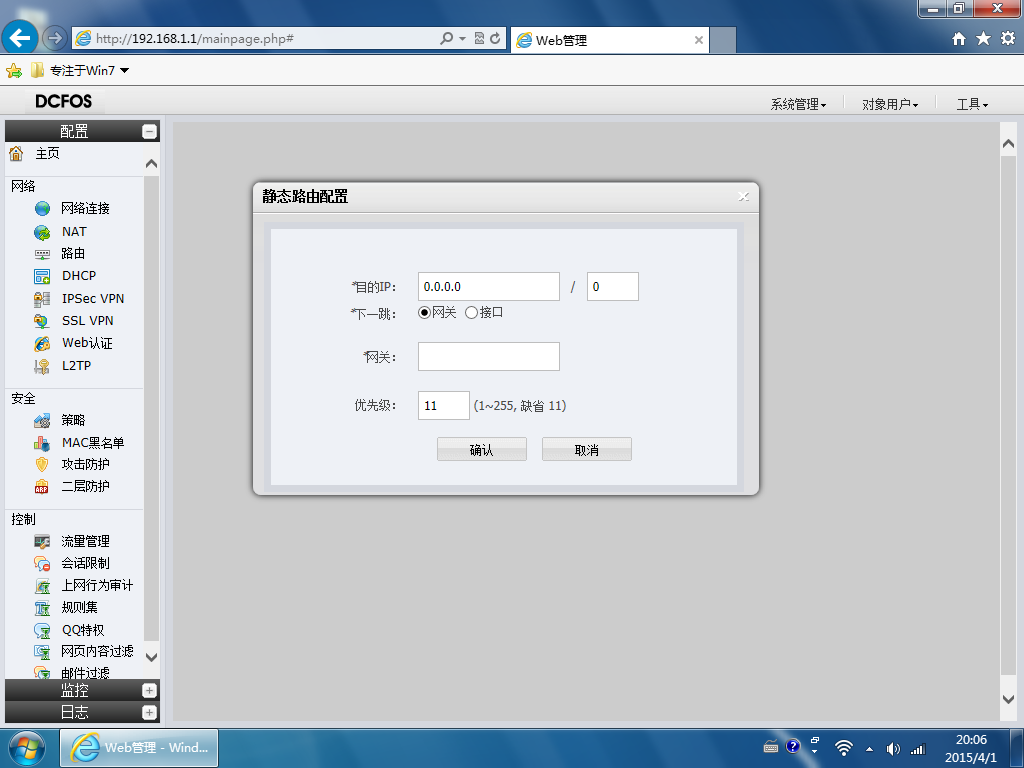Click the 策略 policy icon
Viewport: 1024px width, 768px height.
[x=42, y=421]
